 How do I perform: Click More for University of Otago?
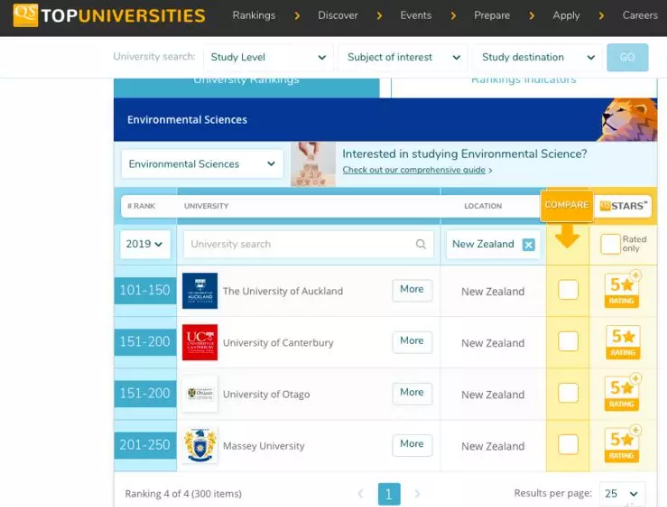412,393
